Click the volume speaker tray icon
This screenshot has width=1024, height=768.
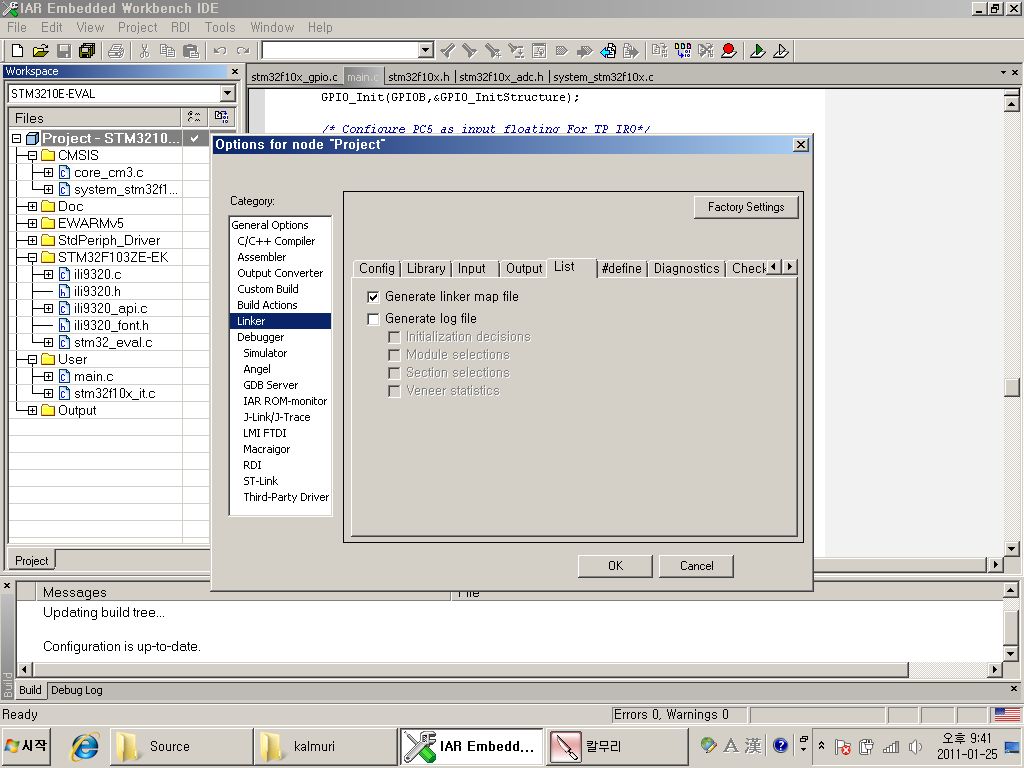[x=914, y=746]
